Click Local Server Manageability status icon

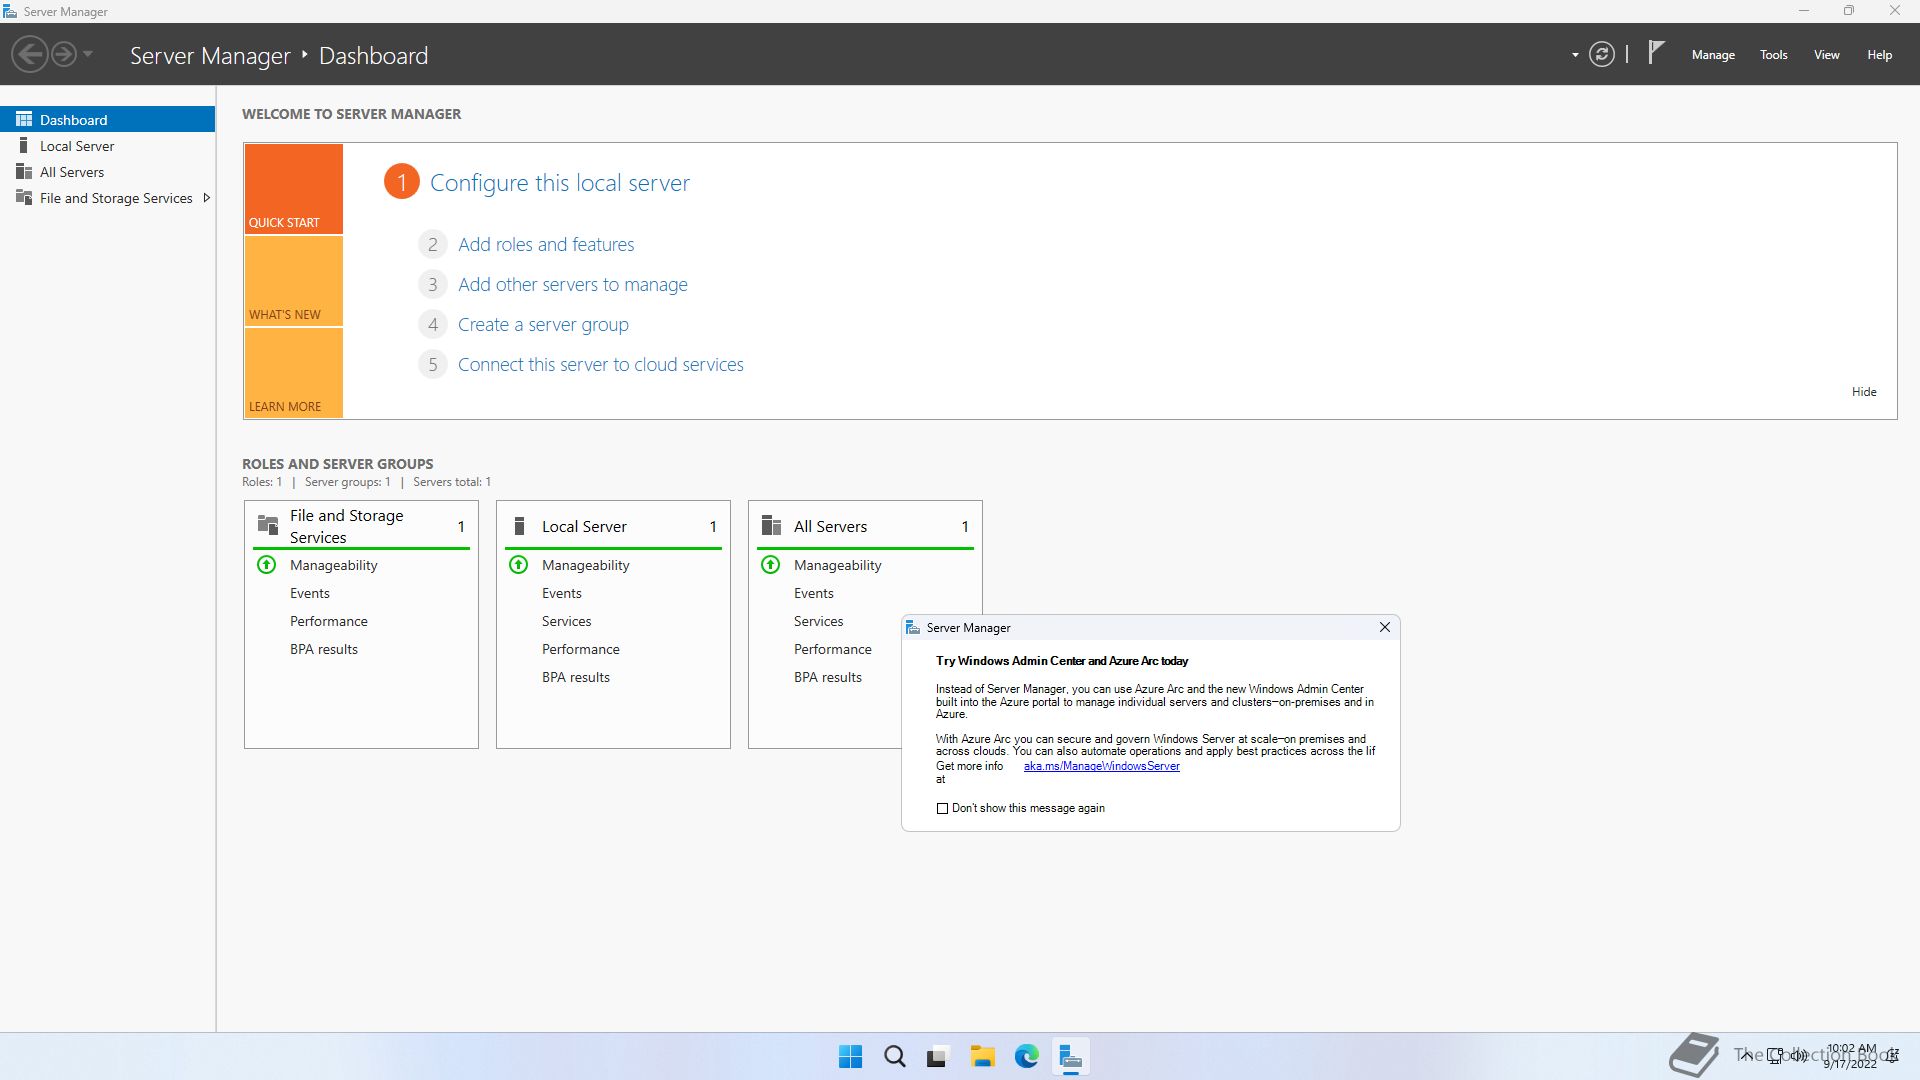coord(519,565)
